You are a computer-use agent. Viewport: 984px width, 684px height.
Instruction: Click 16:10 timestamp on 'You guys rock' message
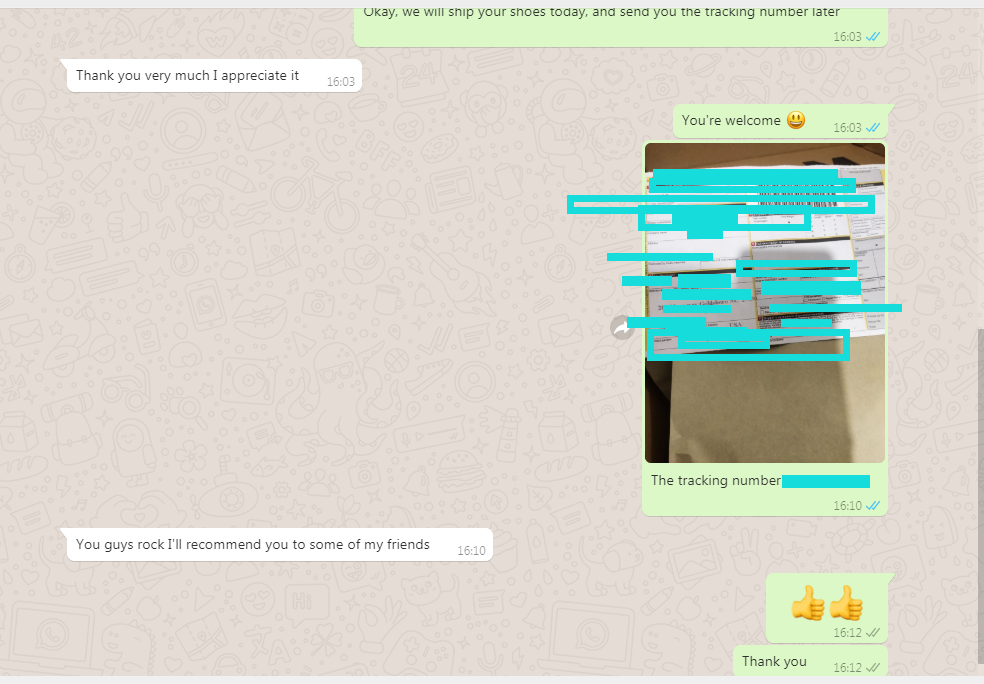click(471, 550)
